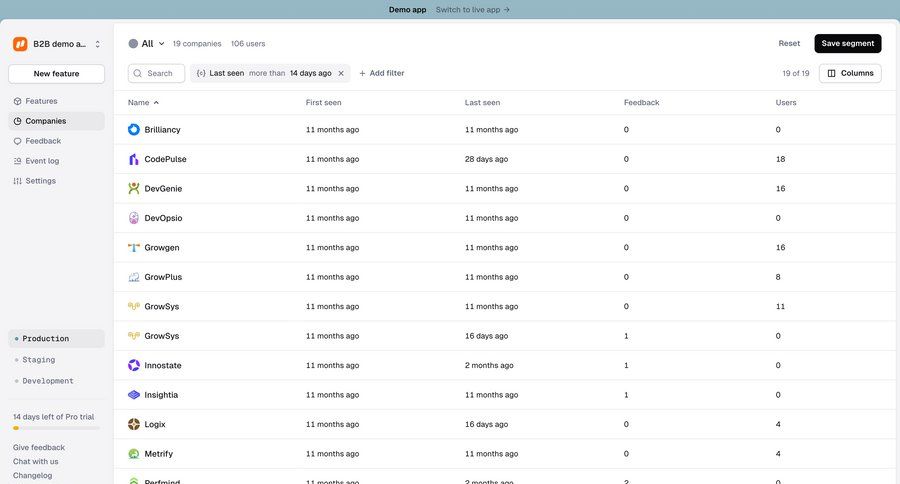Click the Insightia company logo icon

[x=134, y=395]
